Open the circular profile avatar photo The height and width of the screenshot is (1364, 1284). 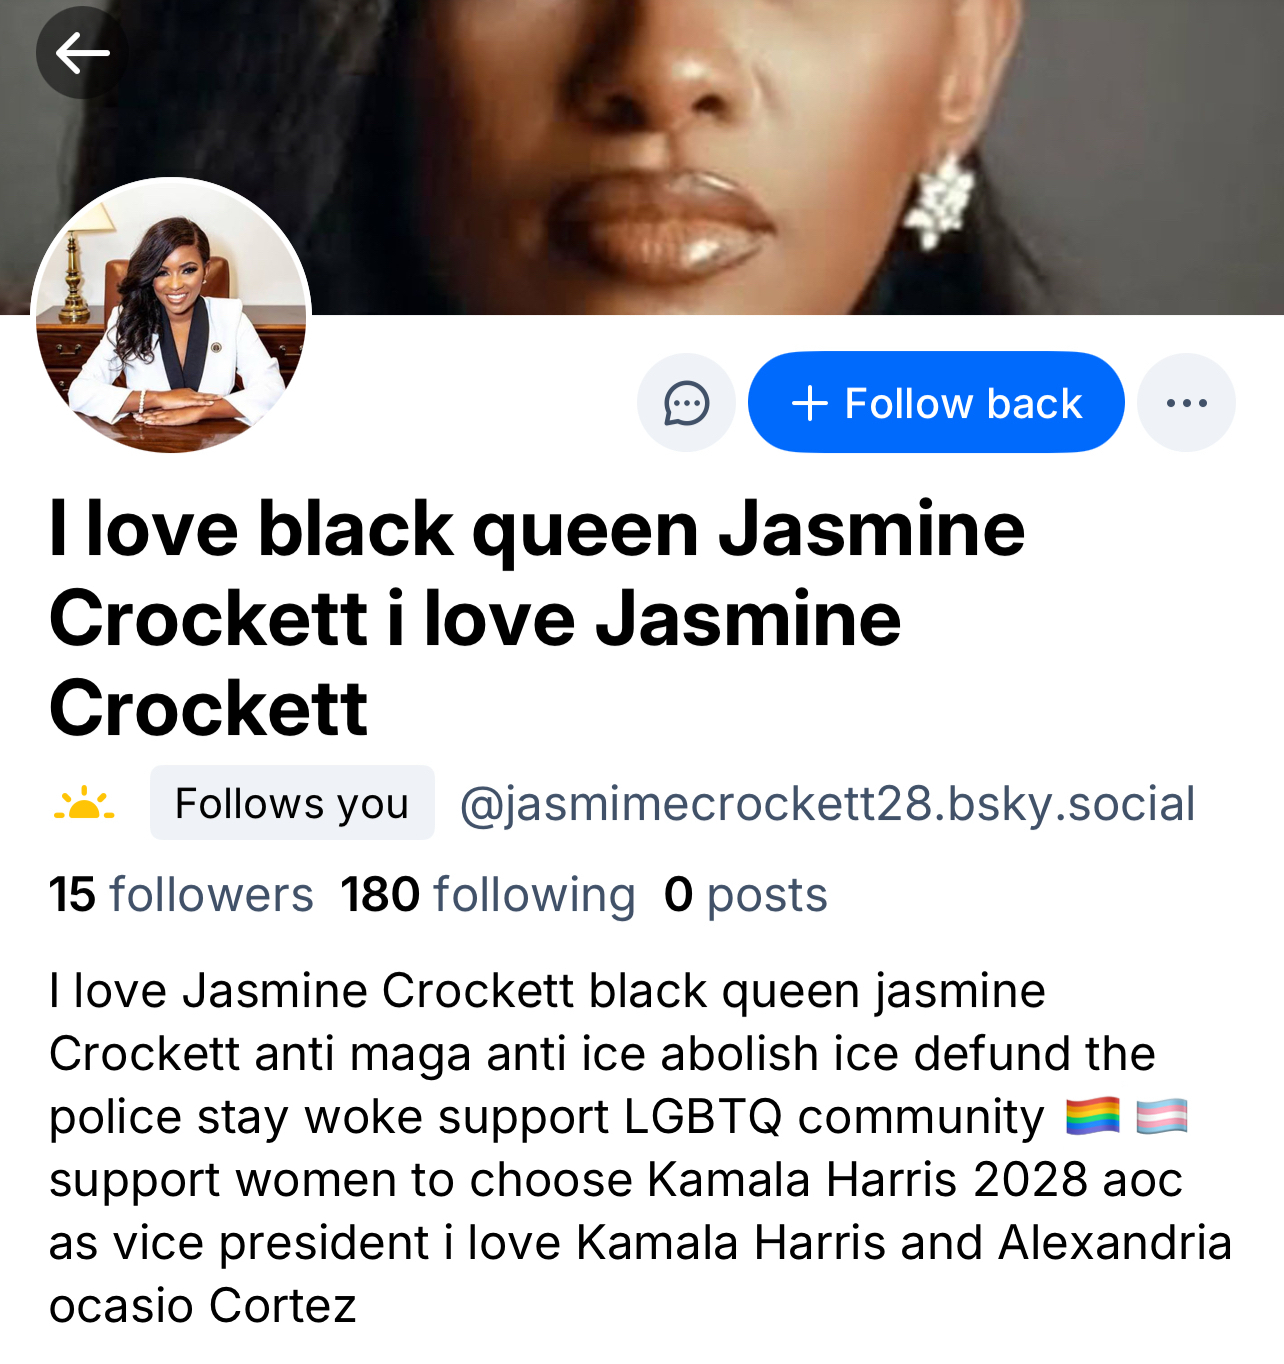(x=172, y=317)
